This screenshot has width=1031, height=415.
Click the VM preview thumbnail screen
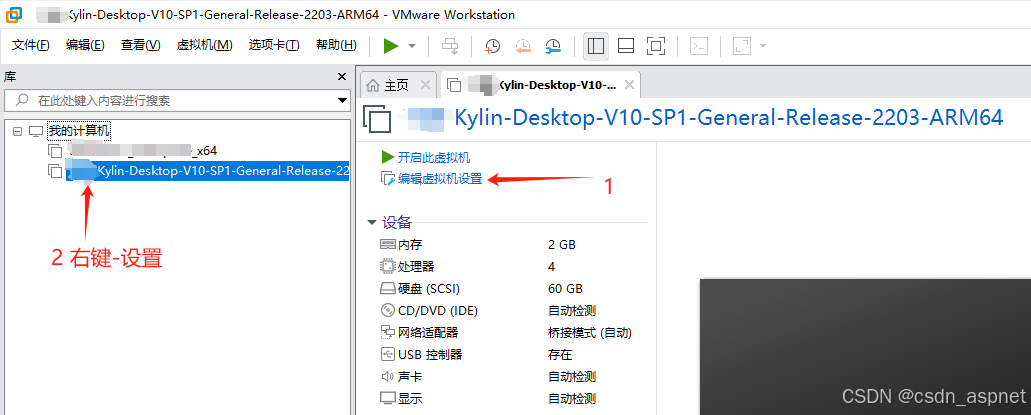coord(865,347)
